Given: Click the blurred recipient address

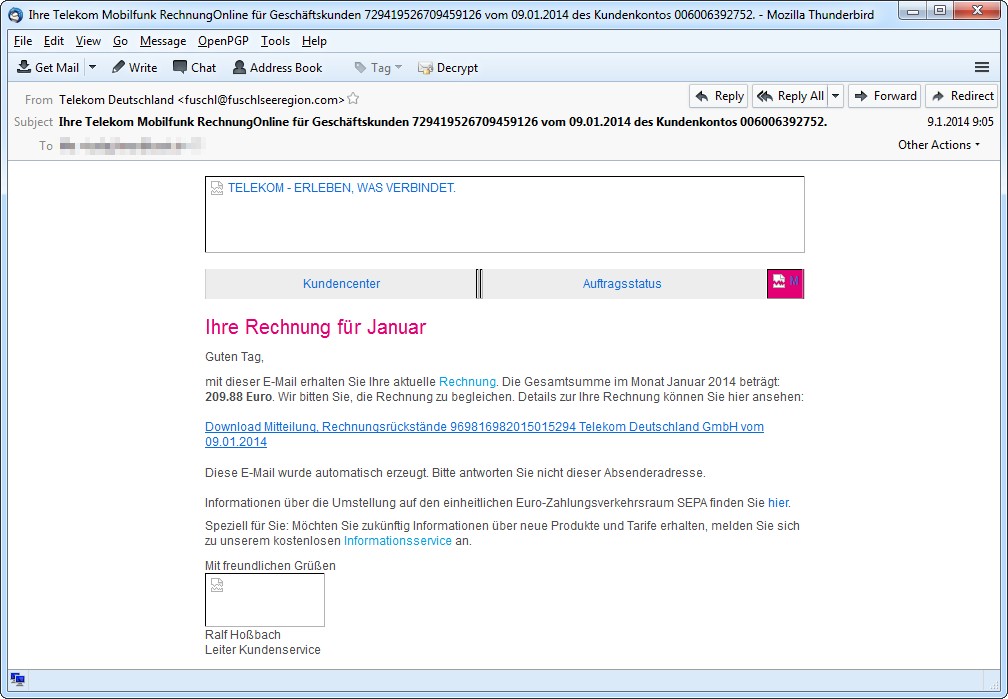Looking at the screenshot, I should tap(132, 145).
